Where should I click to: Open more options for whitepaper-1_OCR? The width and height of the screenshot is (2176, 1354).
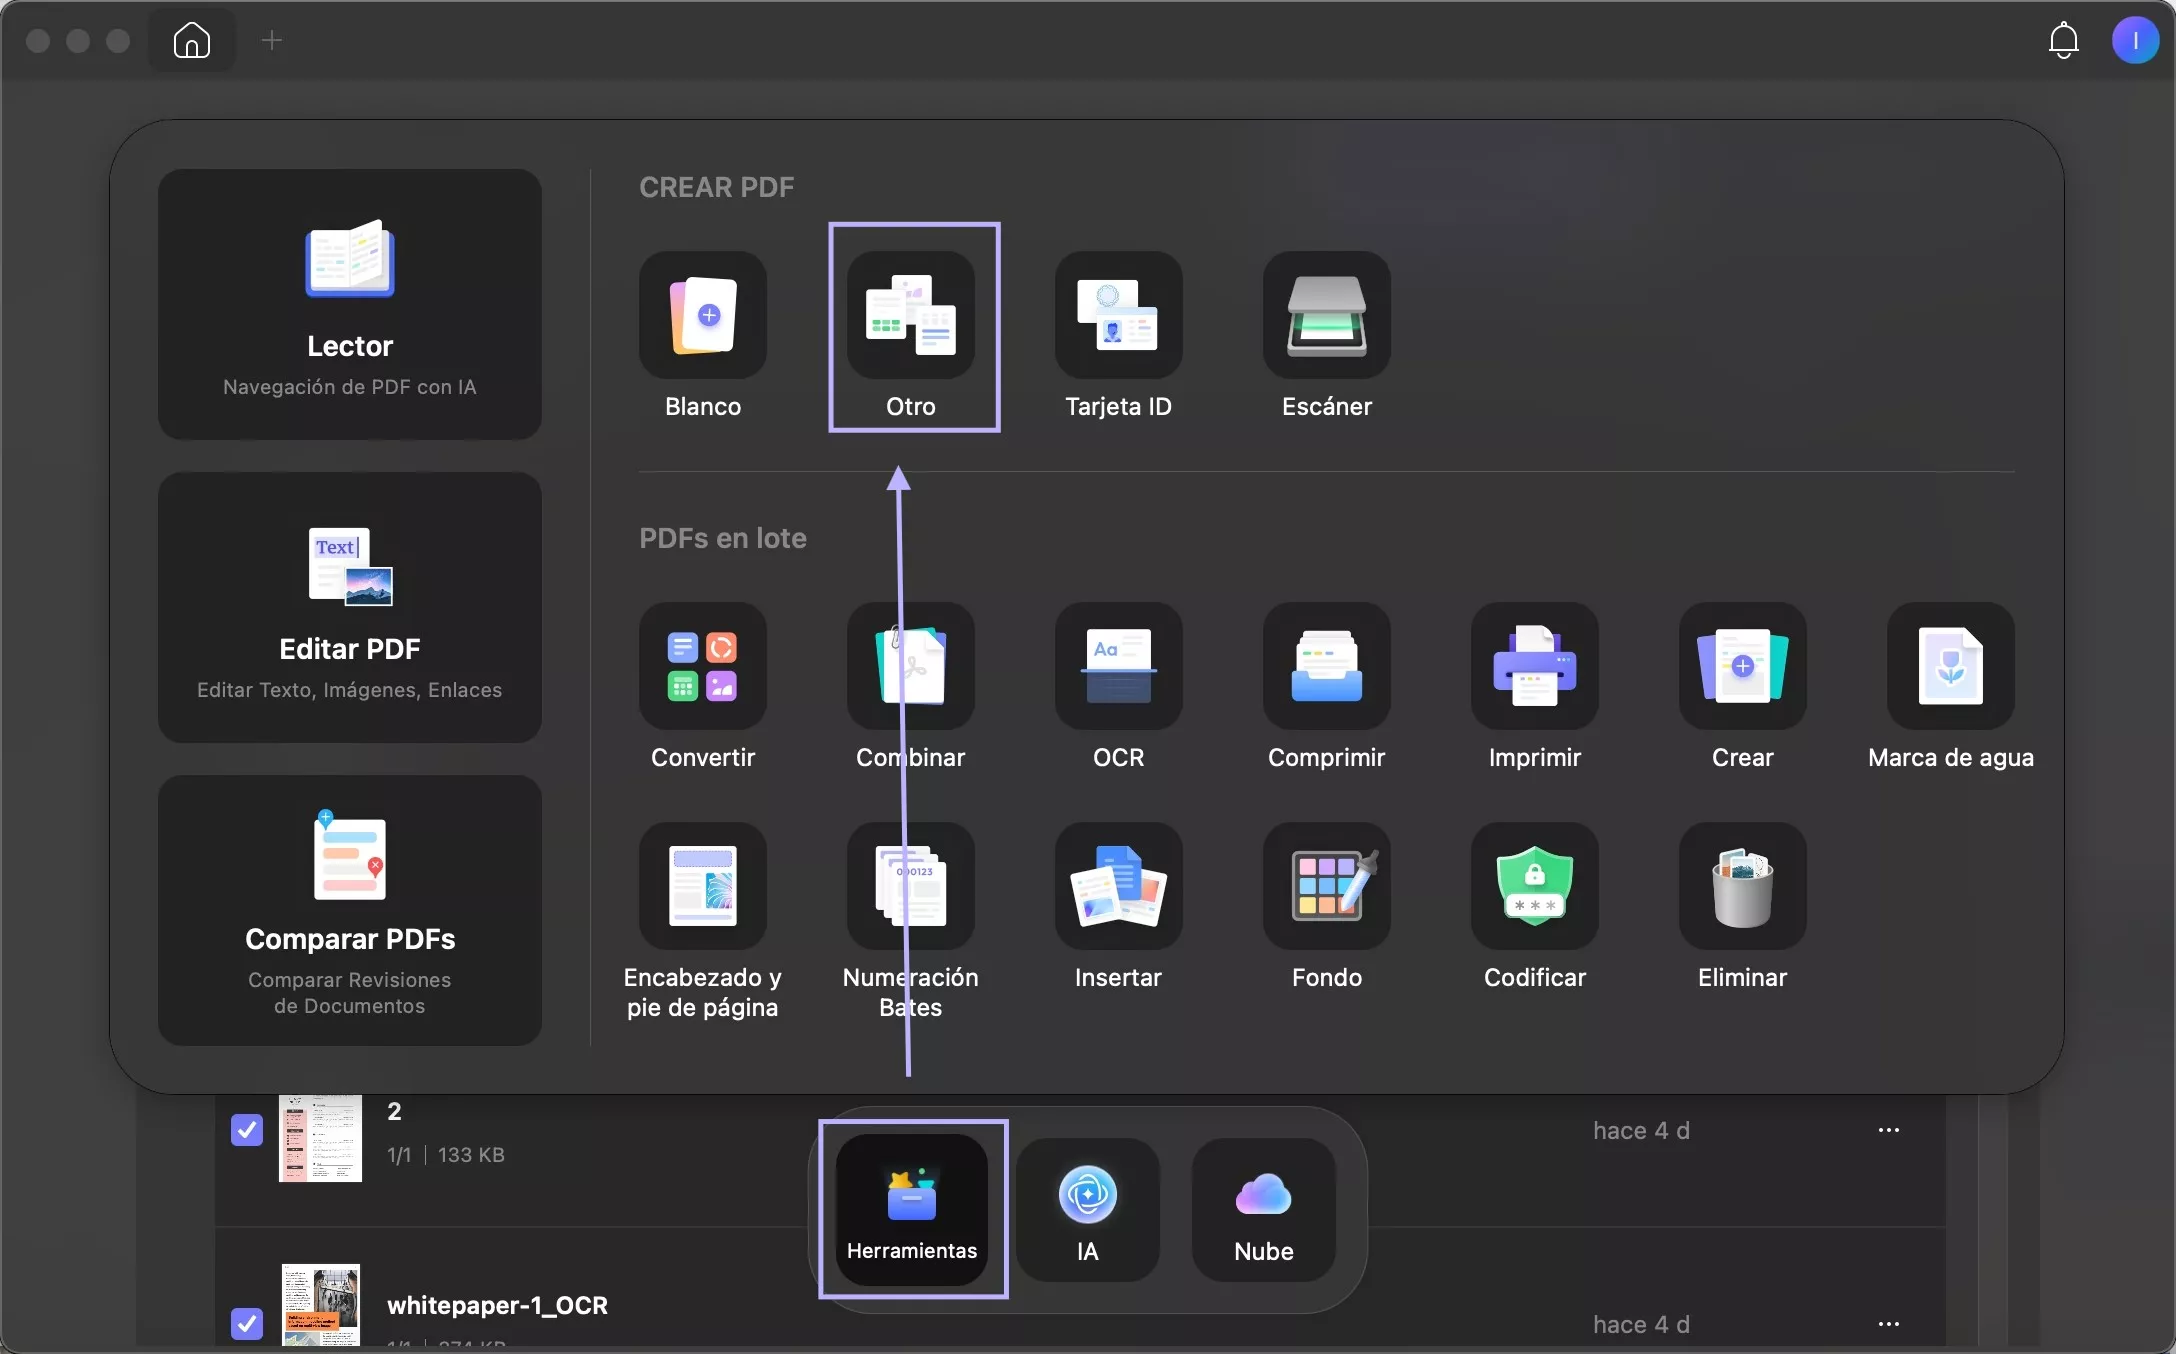coord(1889,1324)
